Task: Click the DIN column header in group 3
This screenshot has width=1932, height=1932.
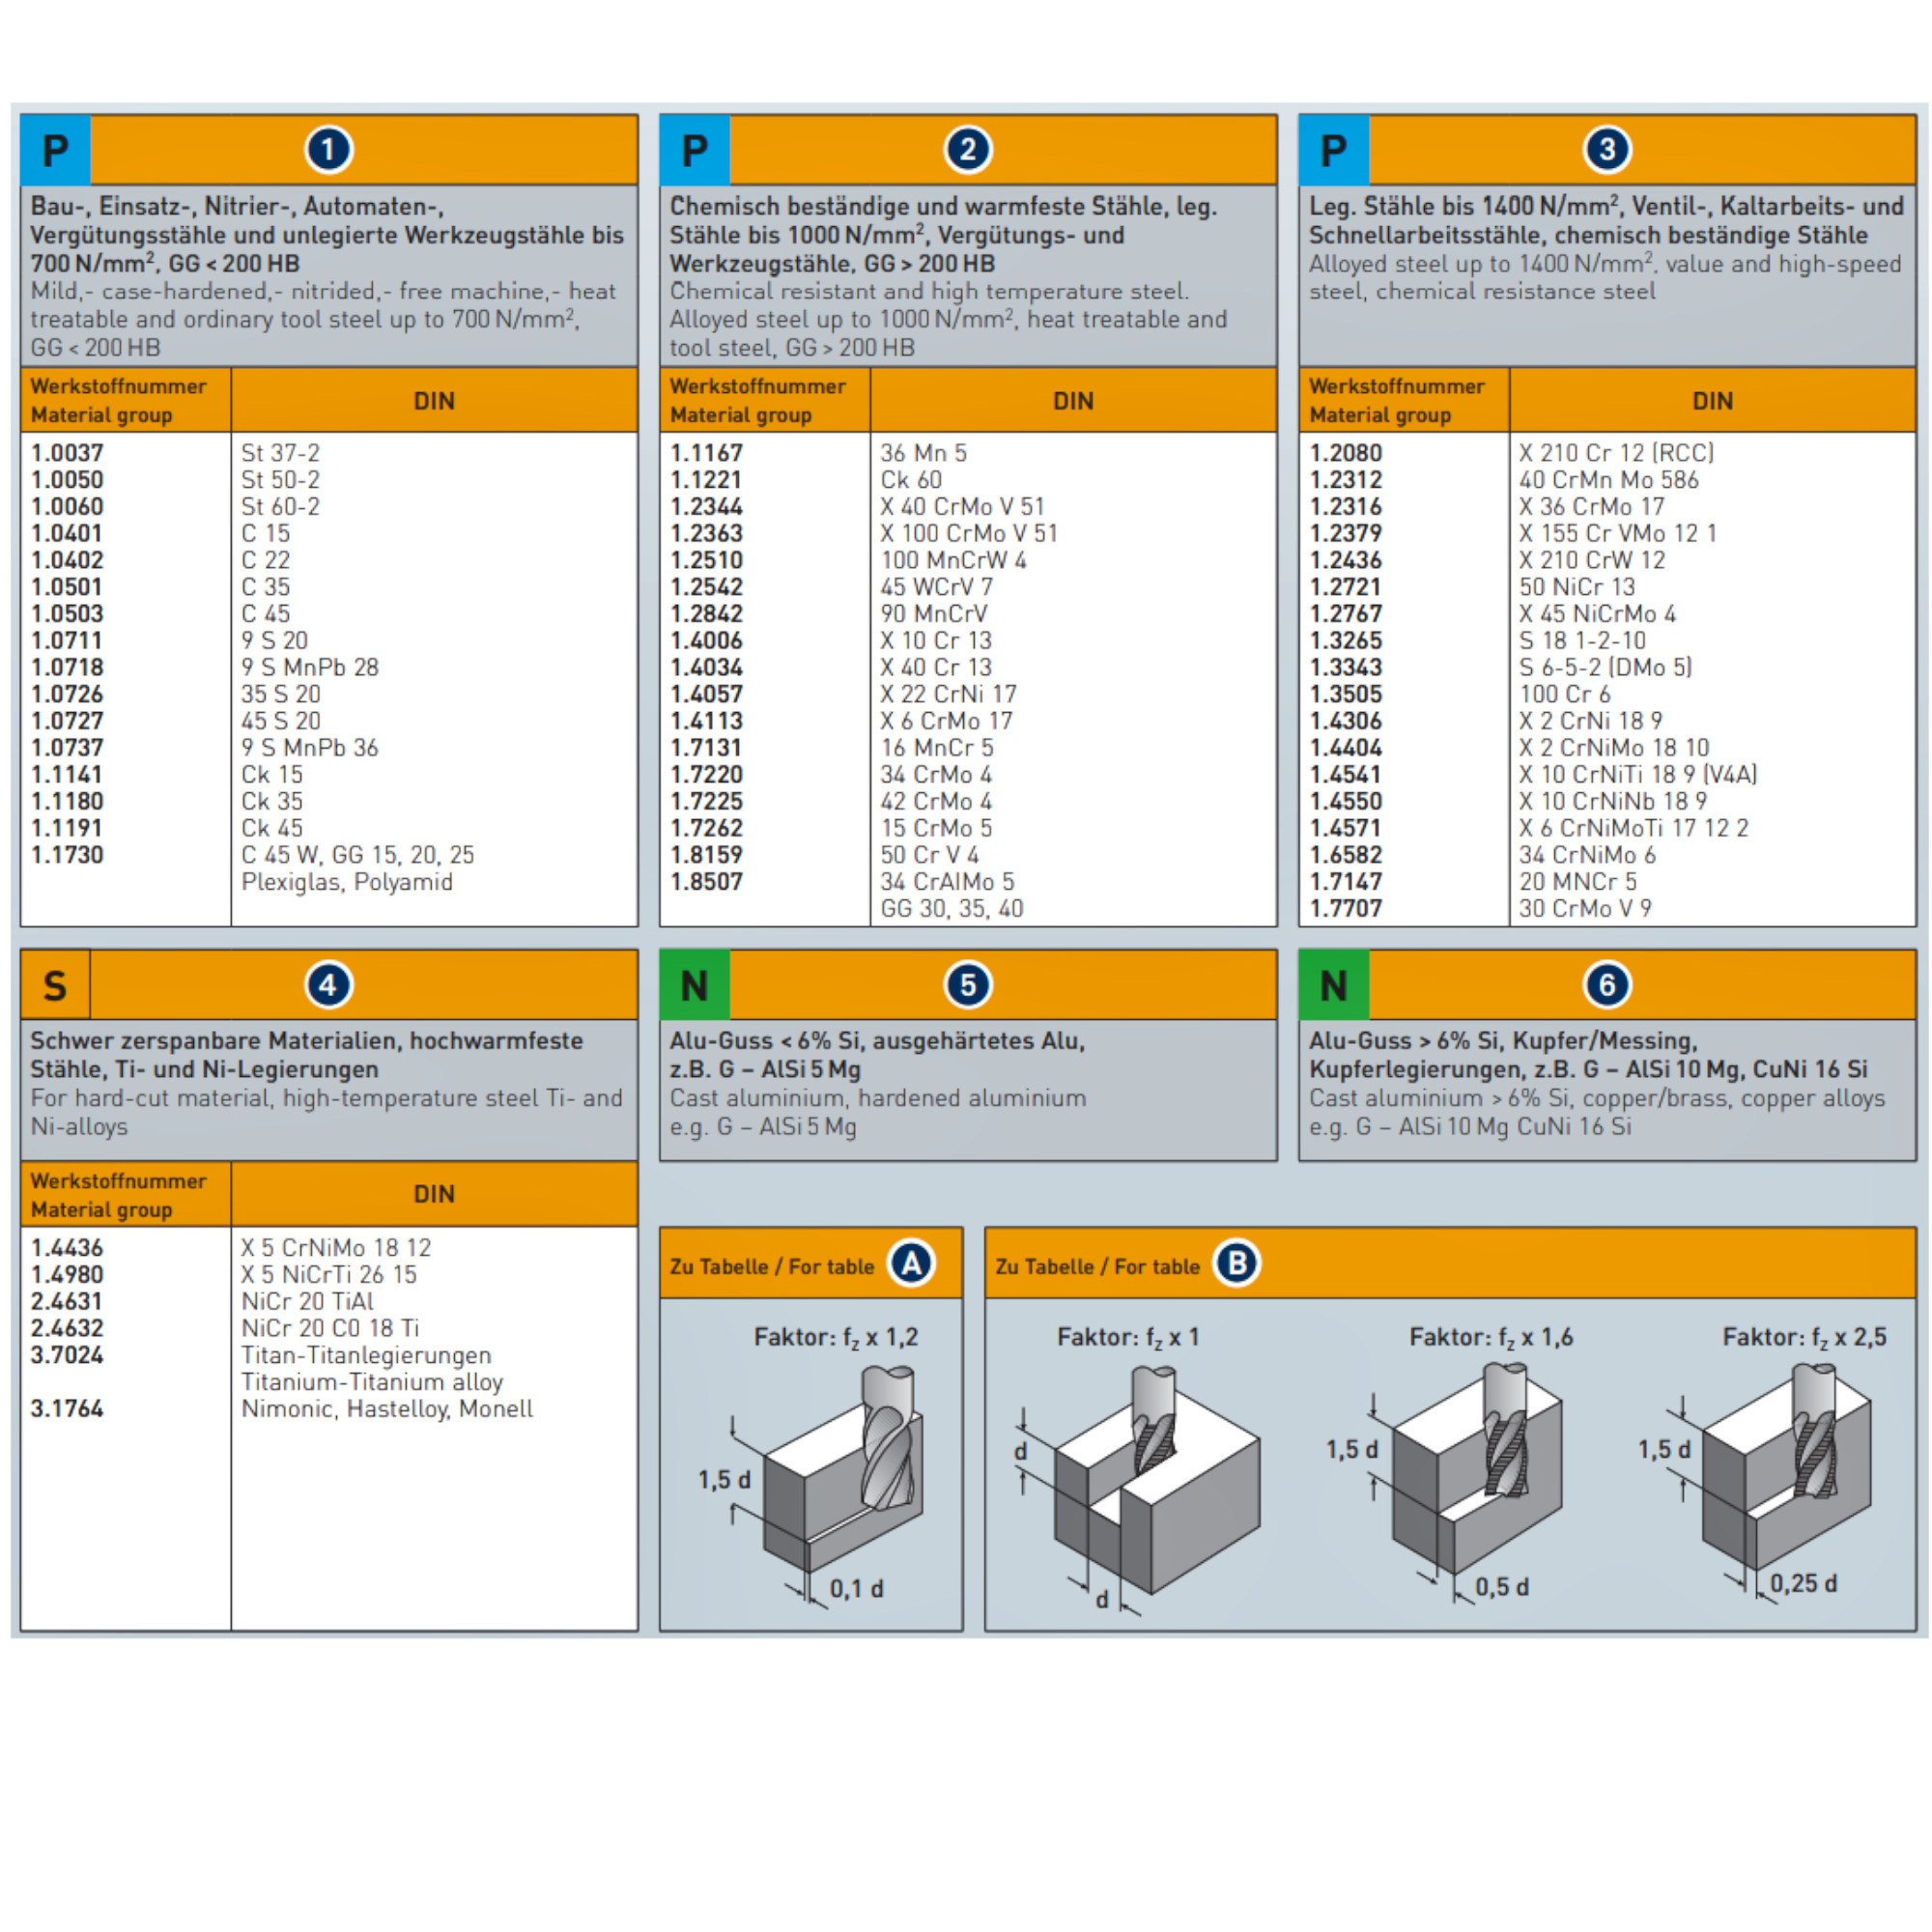Action: pyautogui.click(x=1712, y=401)
